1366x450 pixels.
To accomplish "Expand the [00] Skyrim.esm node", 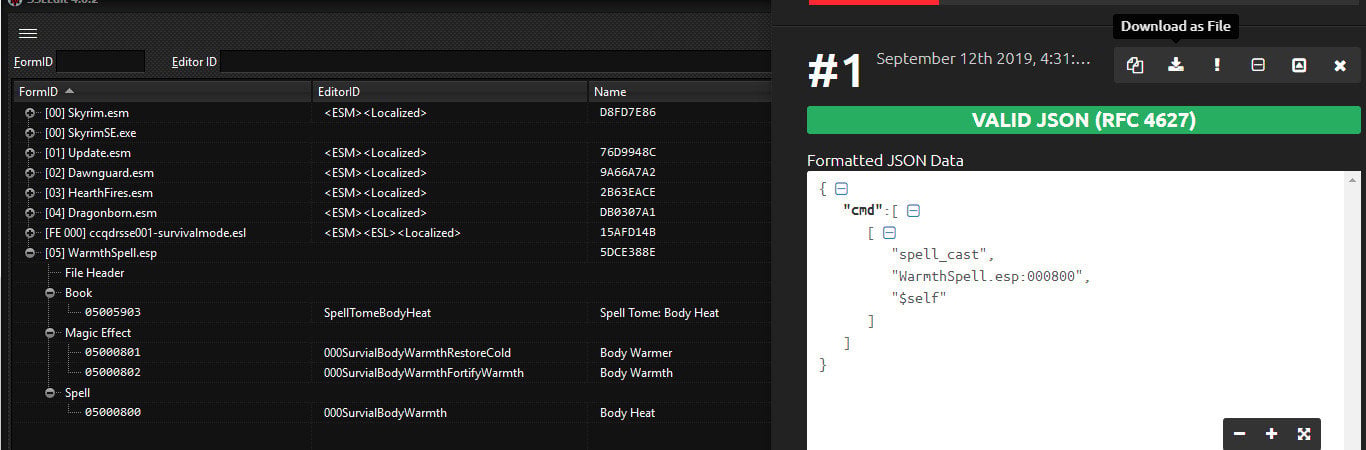I will tap(31, 113).
